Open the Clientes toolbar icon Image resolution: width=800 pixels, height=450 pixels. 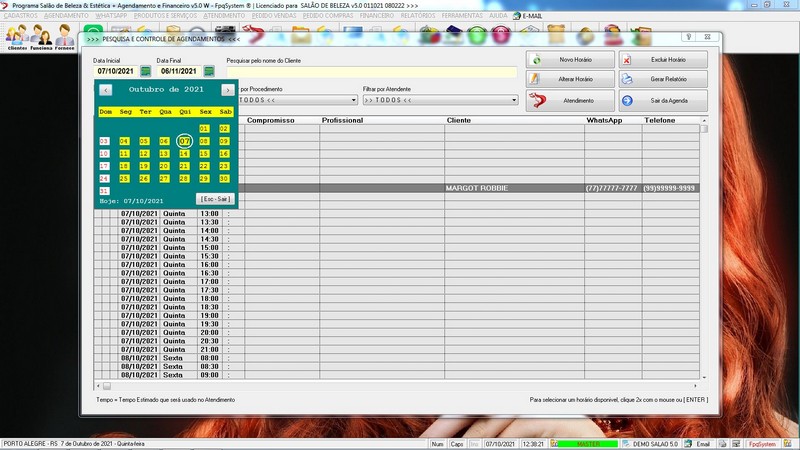click(x=17, y=37)
